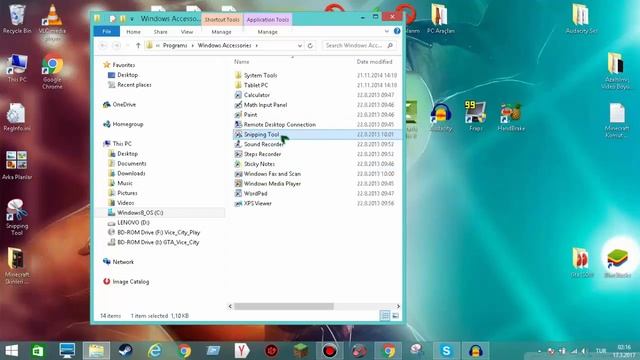Screen dimensions: 640x360
Task: Switch to large icons view
Action: pos(396,316)
